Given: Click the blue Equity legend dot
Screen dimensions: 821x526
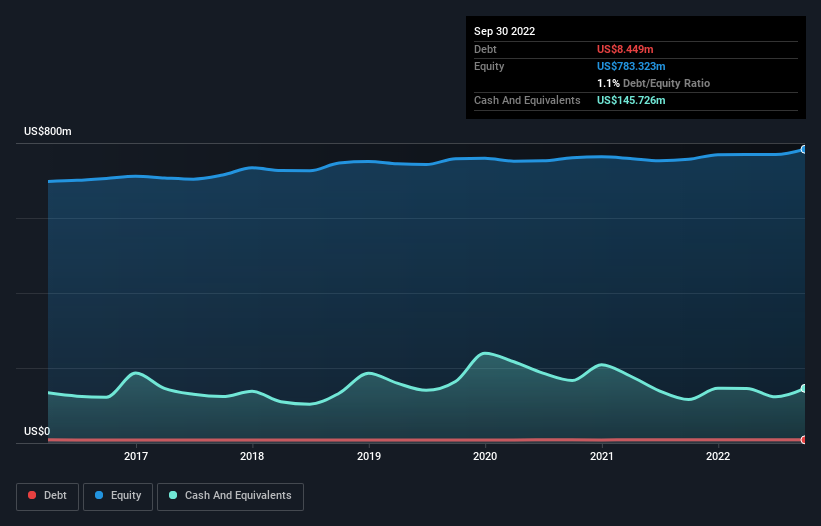Looking at the screenshot, I should point(99,495).
